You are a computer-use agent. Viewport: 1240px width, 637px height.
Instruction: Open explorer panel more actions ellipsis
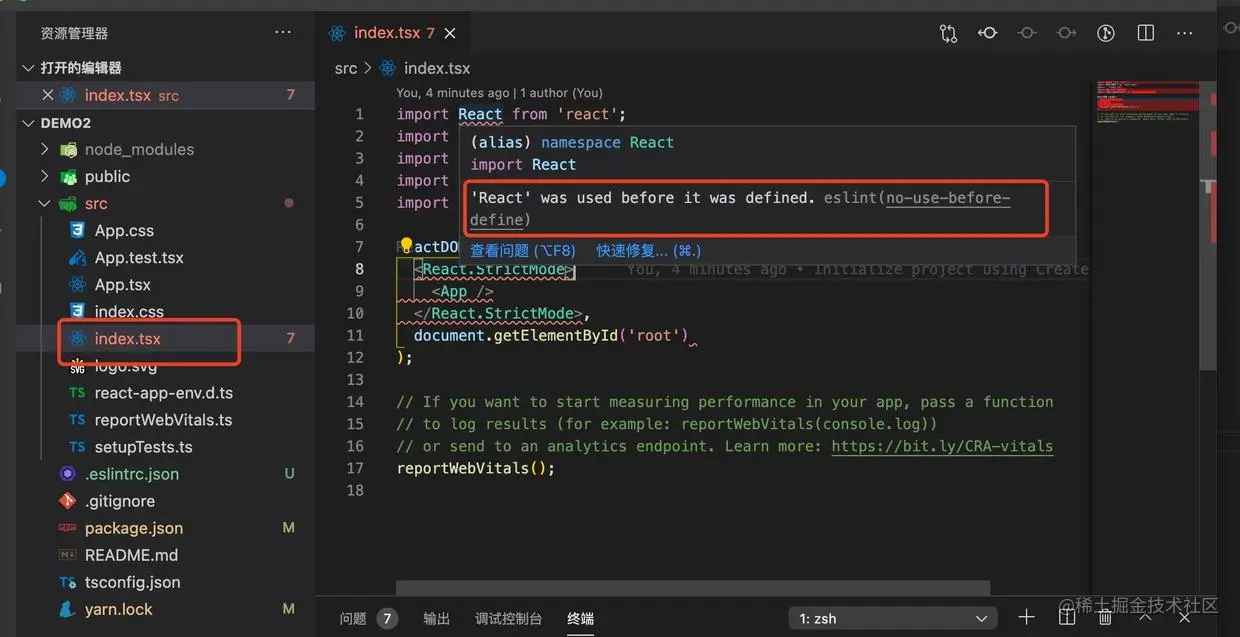tap(283, 33)
